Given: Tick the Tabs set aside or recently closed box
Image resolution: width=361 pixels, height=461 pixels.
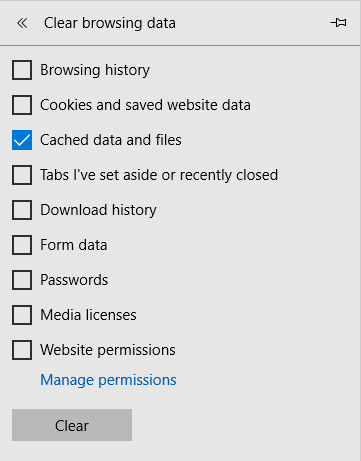Looking at the screenshot, I should (x=22, y=175).
